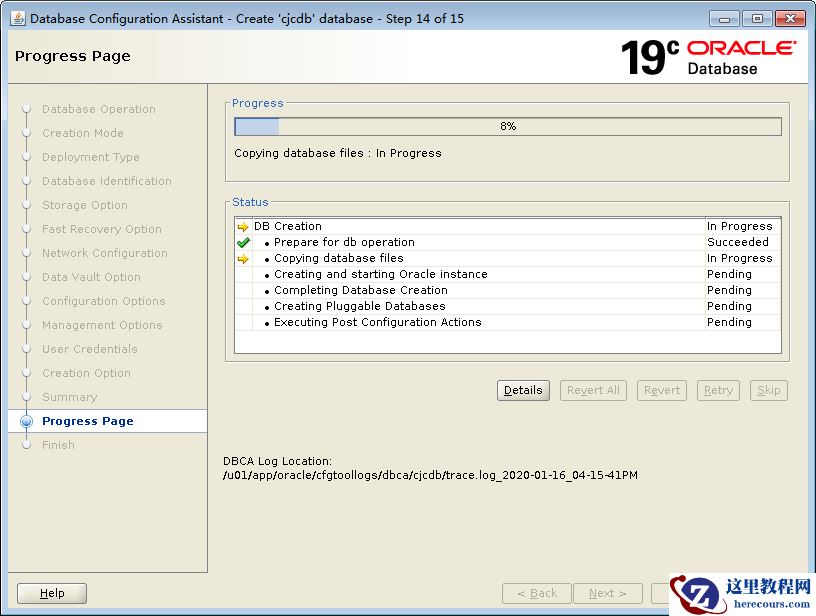Select Management Options step

click(102, 325)
